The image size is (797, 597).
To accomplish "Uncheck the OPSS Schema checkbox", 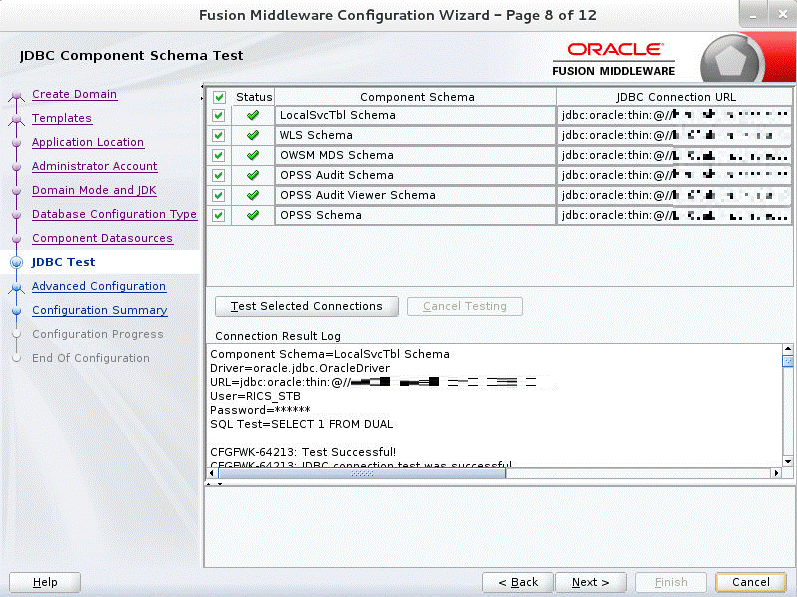I will point(219,215).
